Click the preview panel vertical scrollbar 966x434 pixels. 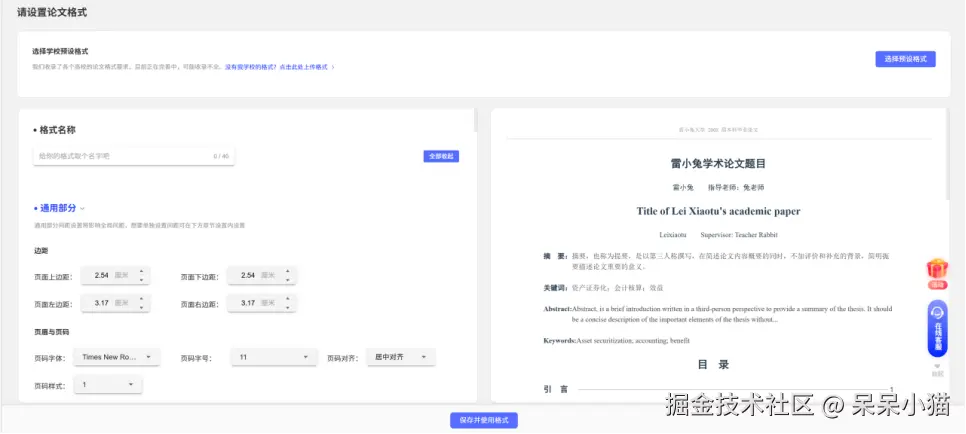pos(946,154)
